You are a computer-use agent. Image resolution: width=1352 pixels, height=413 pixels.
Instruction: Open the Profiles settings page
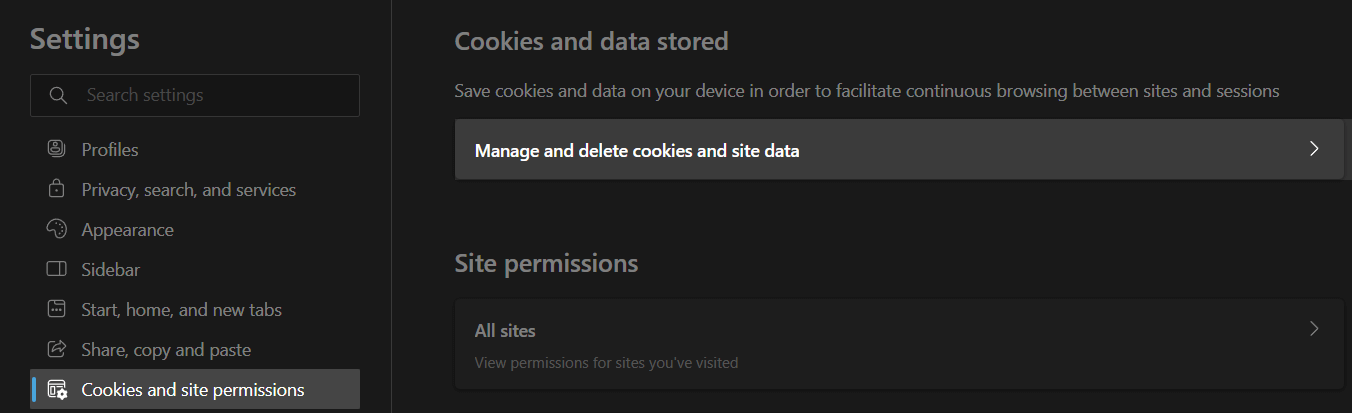pyautogui.click(x=110, y=150)
